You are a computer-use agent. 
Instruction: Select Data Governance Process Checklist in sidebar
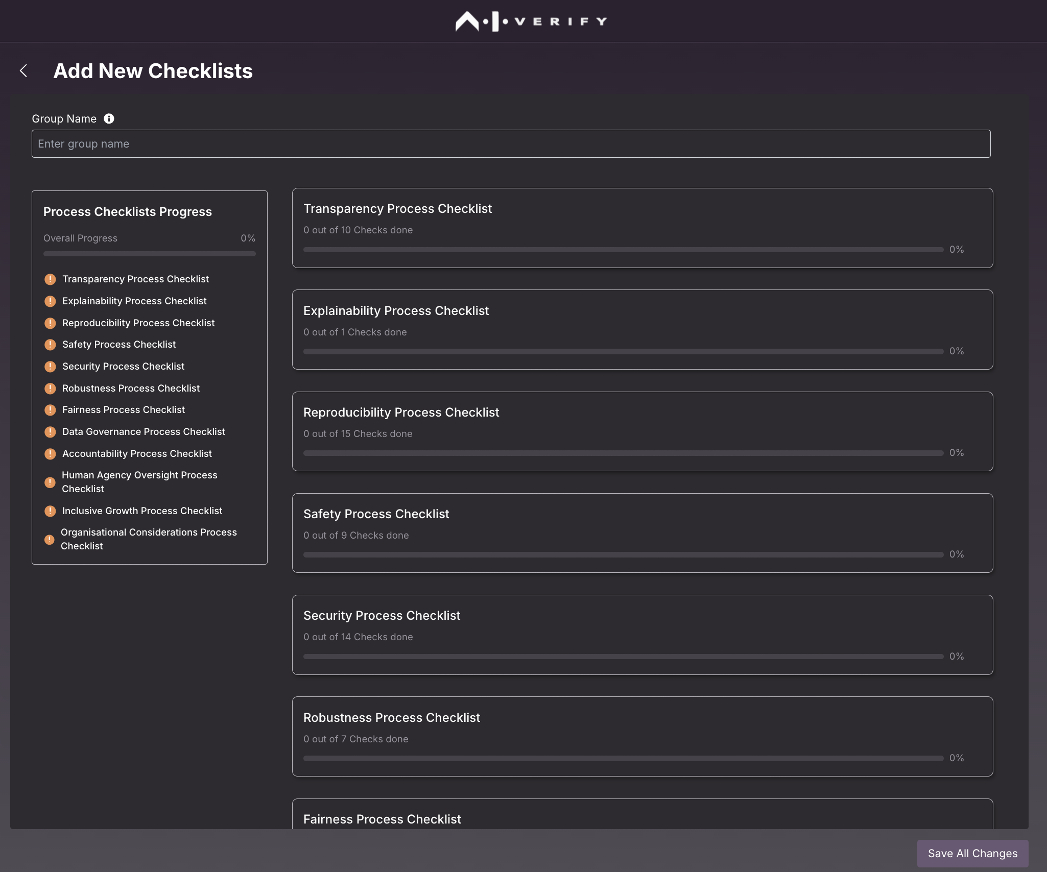tap(143, 432)
